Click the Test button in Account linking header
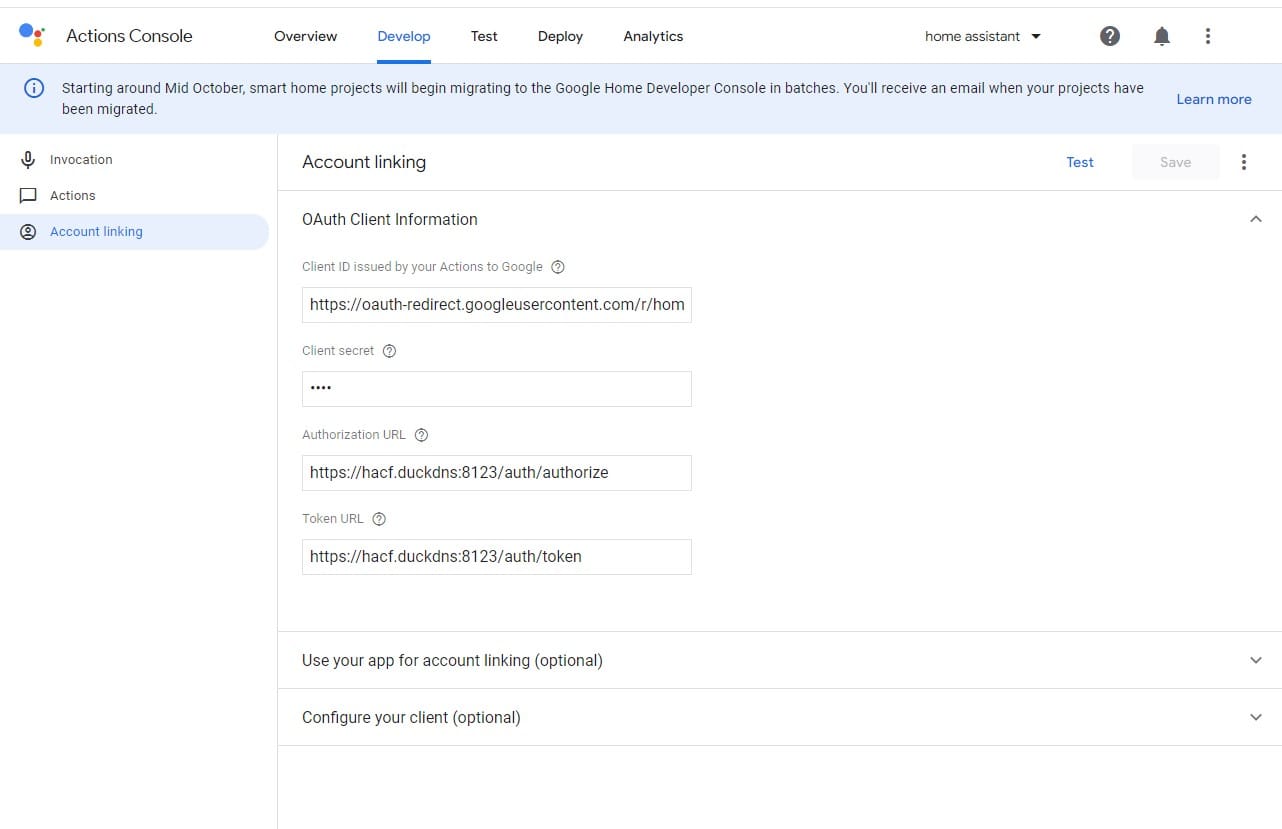Screen dimensions: 1282x829 pos(1080,162)
